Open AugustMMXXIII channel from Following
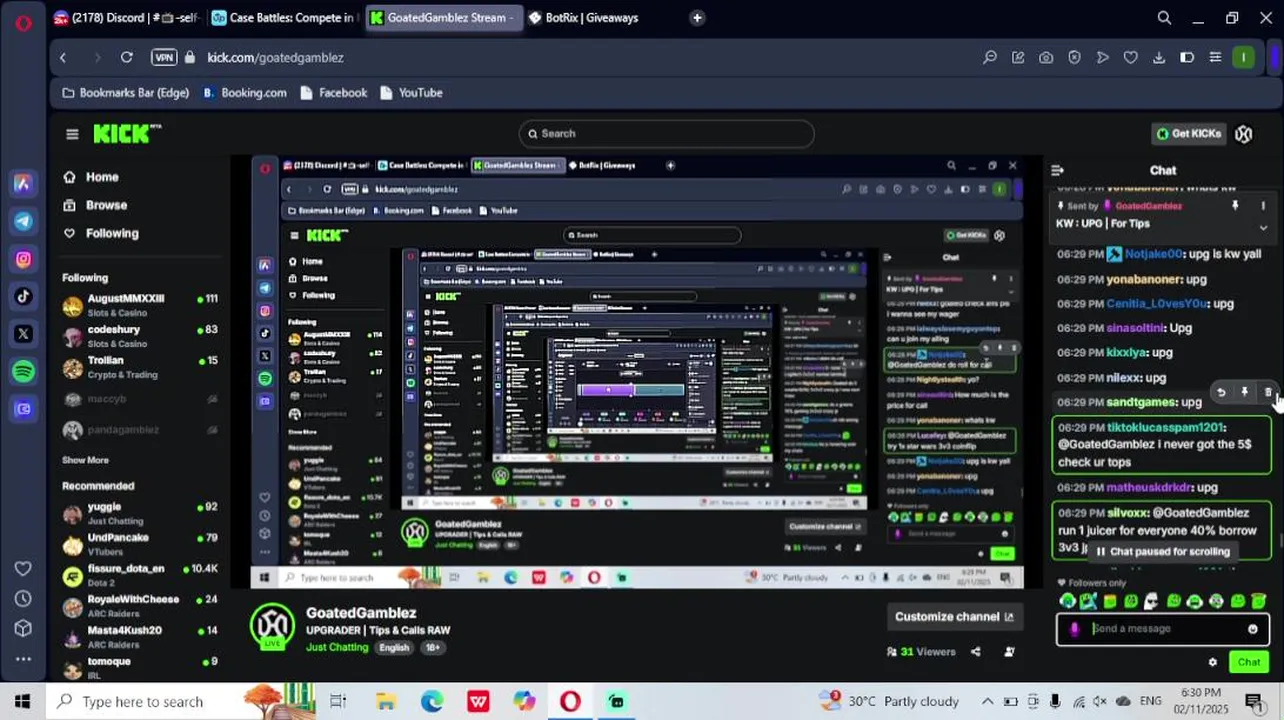Screen dimensions: 1284x720 tap(140, 305)
